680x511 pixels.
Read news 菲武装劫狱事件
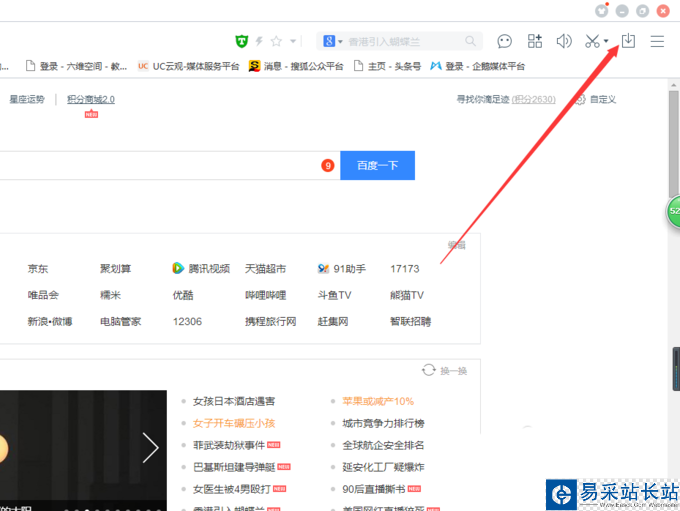pos(229,445)
